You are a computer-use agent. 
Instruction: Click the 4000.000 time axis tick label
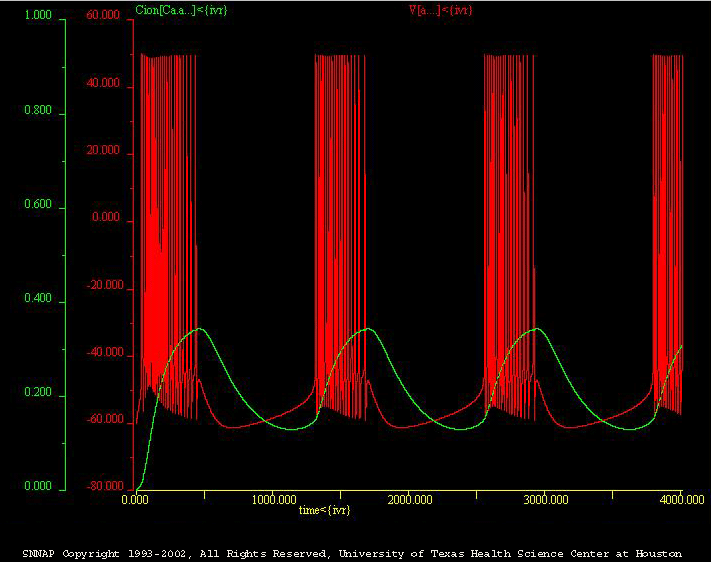pos(680,499)
